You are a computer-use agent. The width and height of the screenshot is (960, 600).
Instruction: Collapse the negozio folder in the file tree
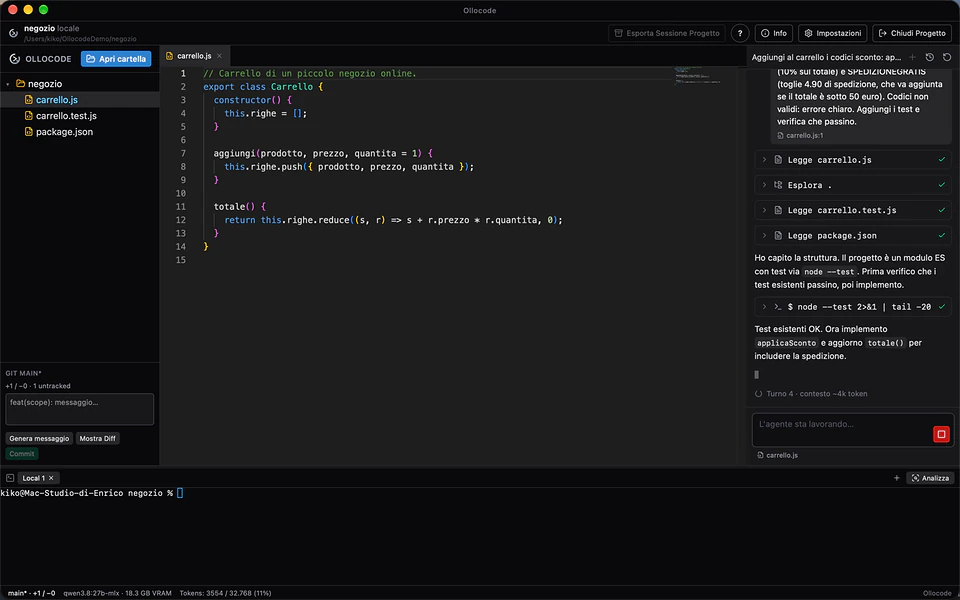[x=7, y=84]
